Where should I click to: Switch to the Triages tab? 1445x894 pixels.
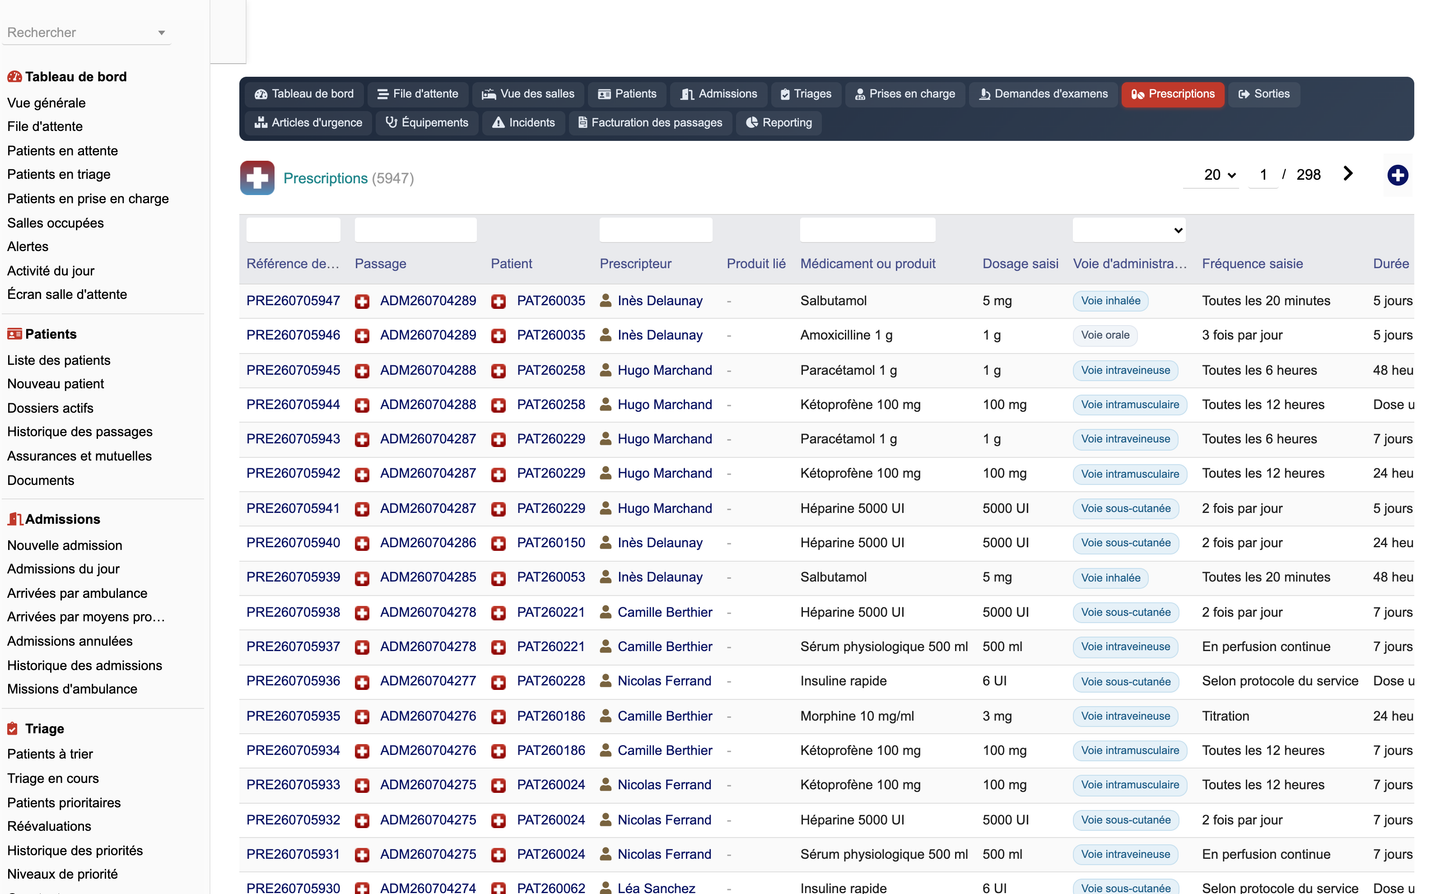[805, 94]
